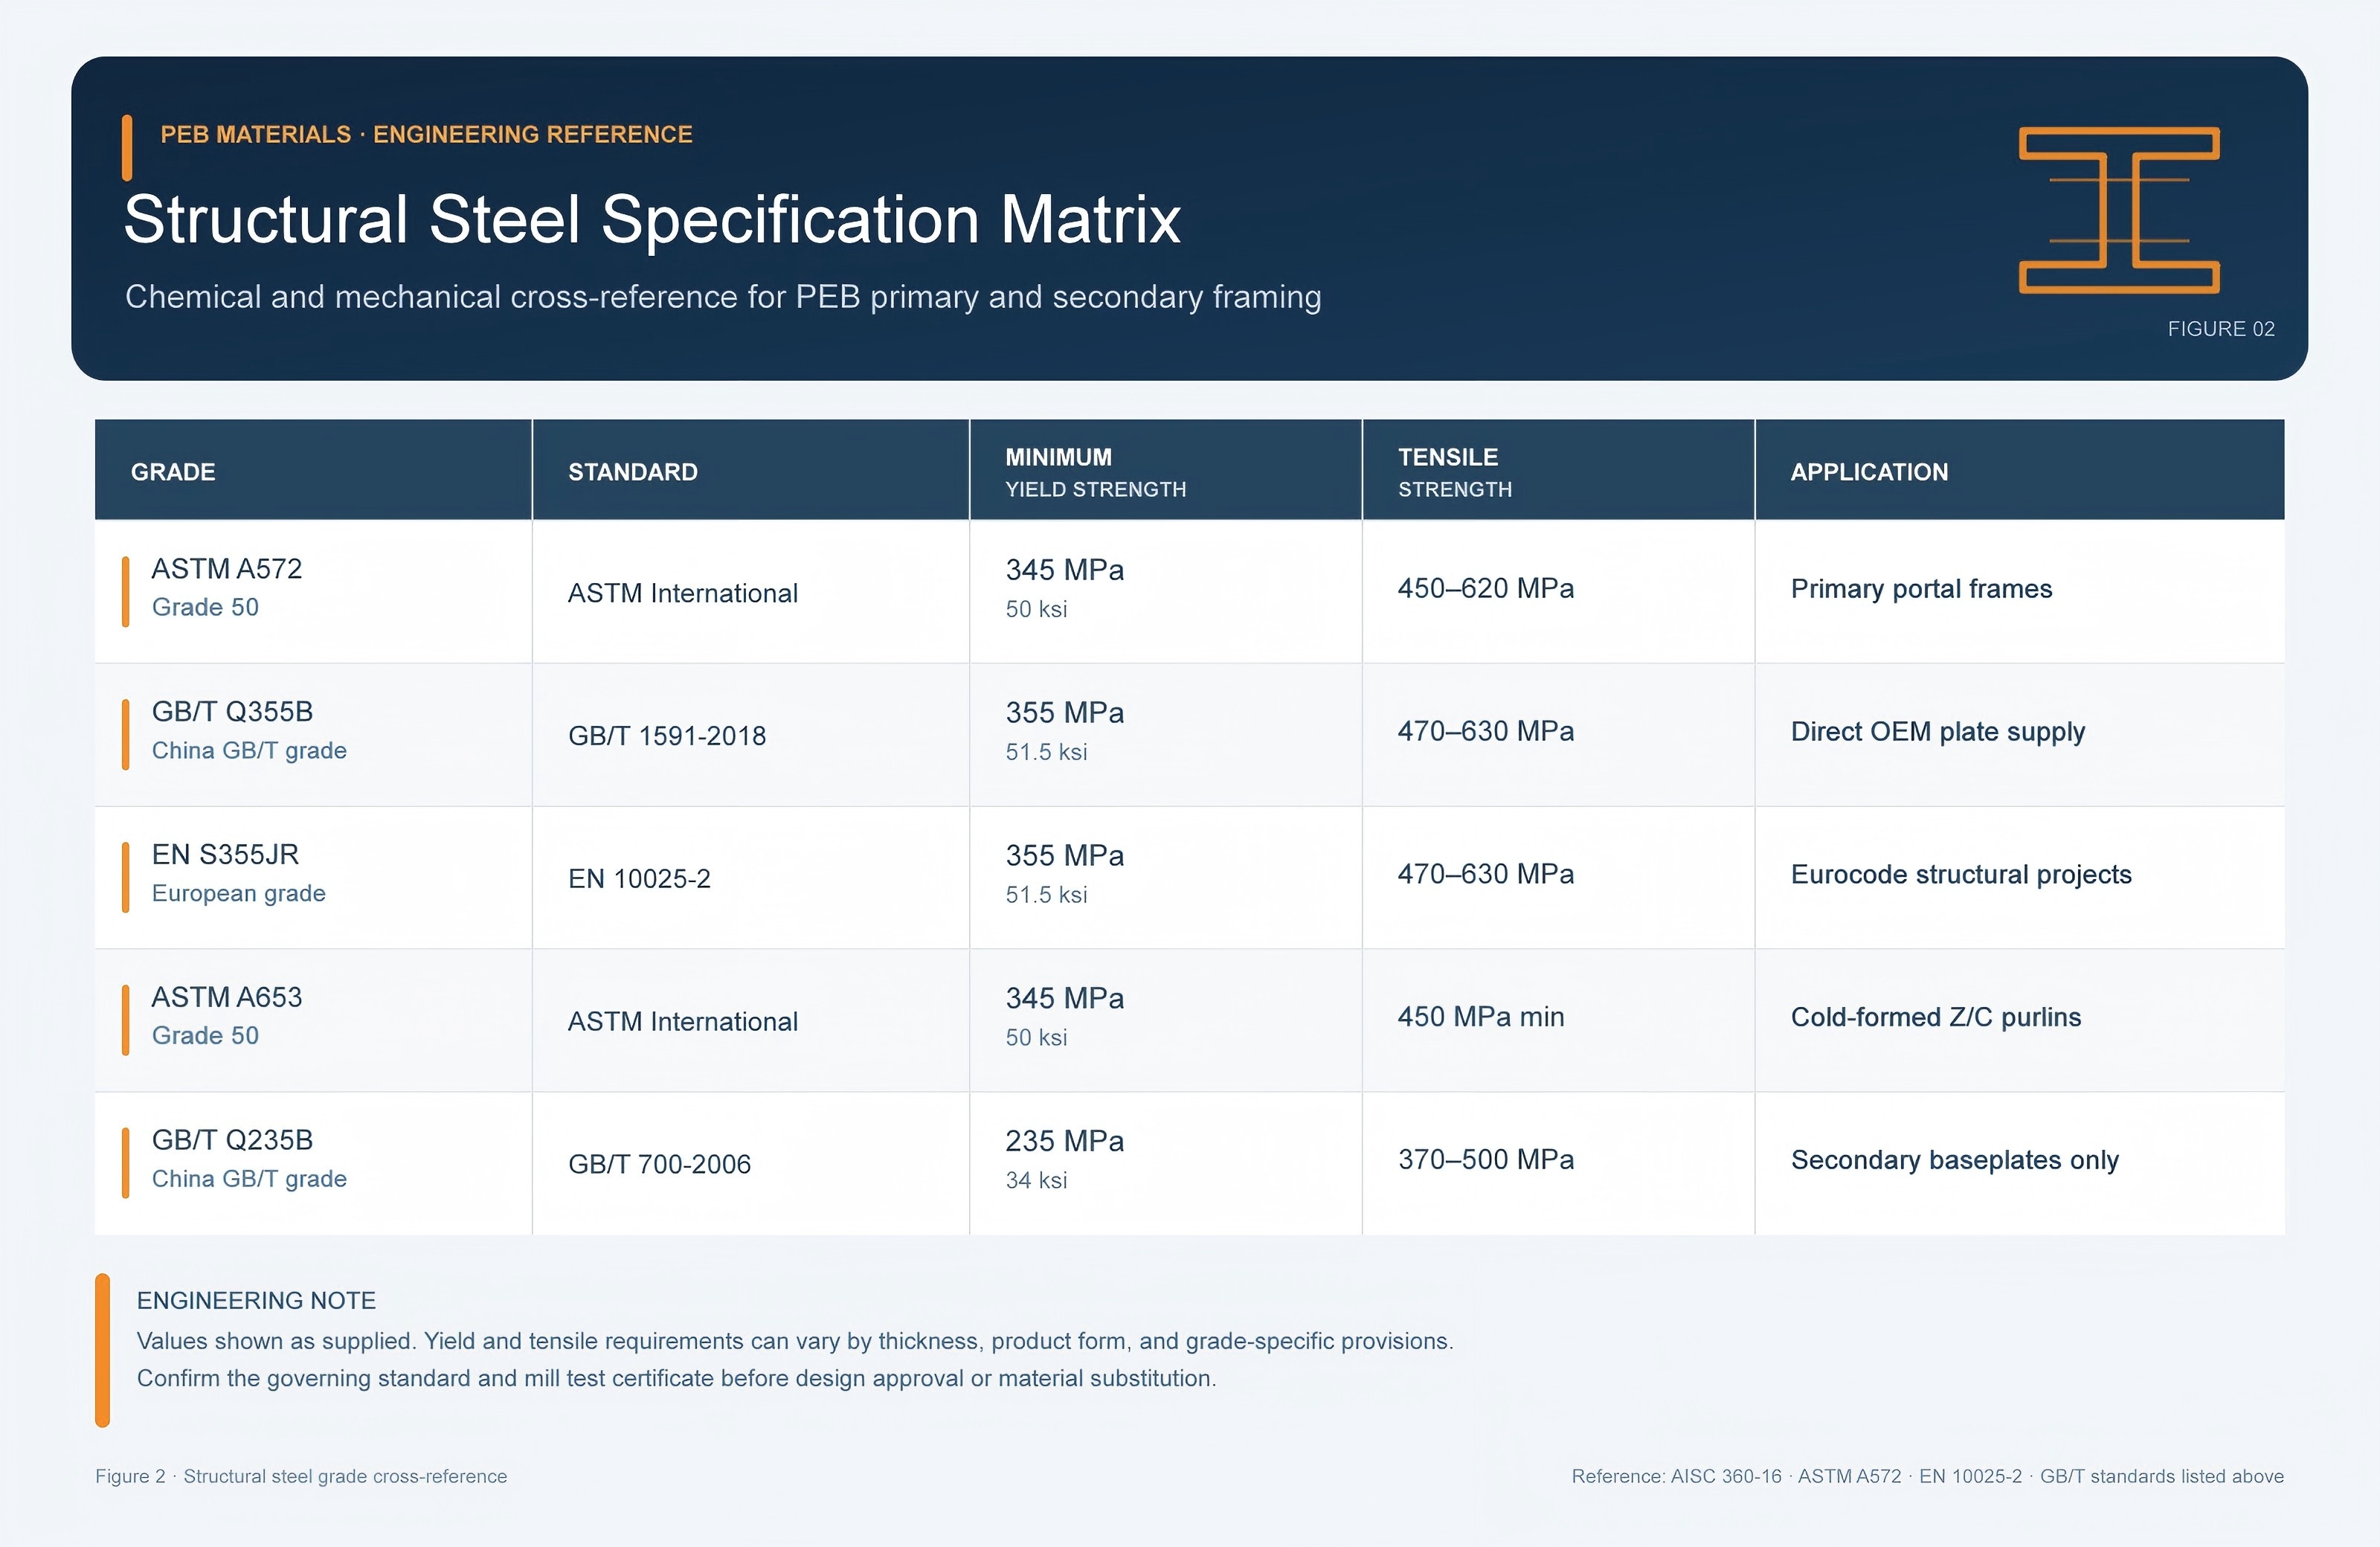Click the orange I-beam icon in header
The image size is (2380, 1547).
(x=2119, y=210)
